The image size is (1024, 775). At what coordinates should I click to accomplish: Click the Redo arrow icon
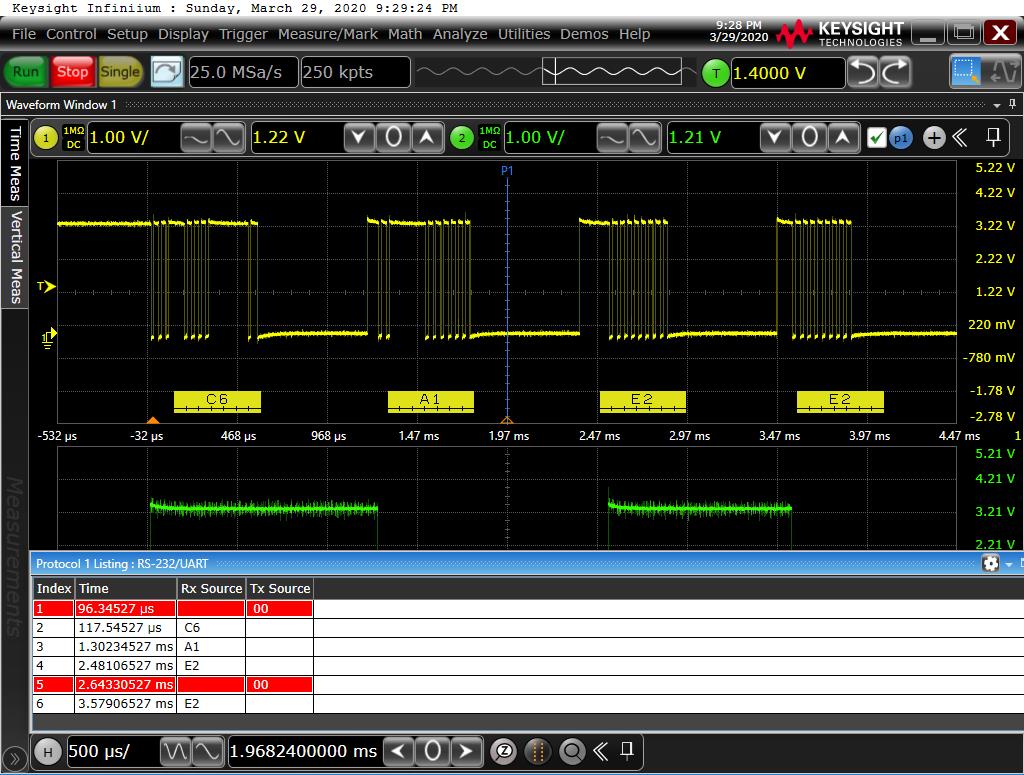(895, 72)
